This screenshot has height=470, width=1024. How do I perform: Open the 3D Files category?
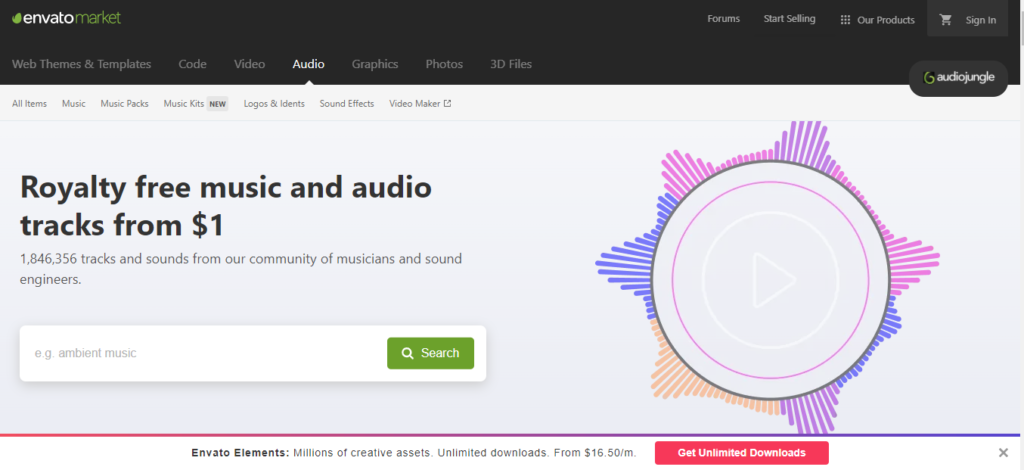click(511, 64)
